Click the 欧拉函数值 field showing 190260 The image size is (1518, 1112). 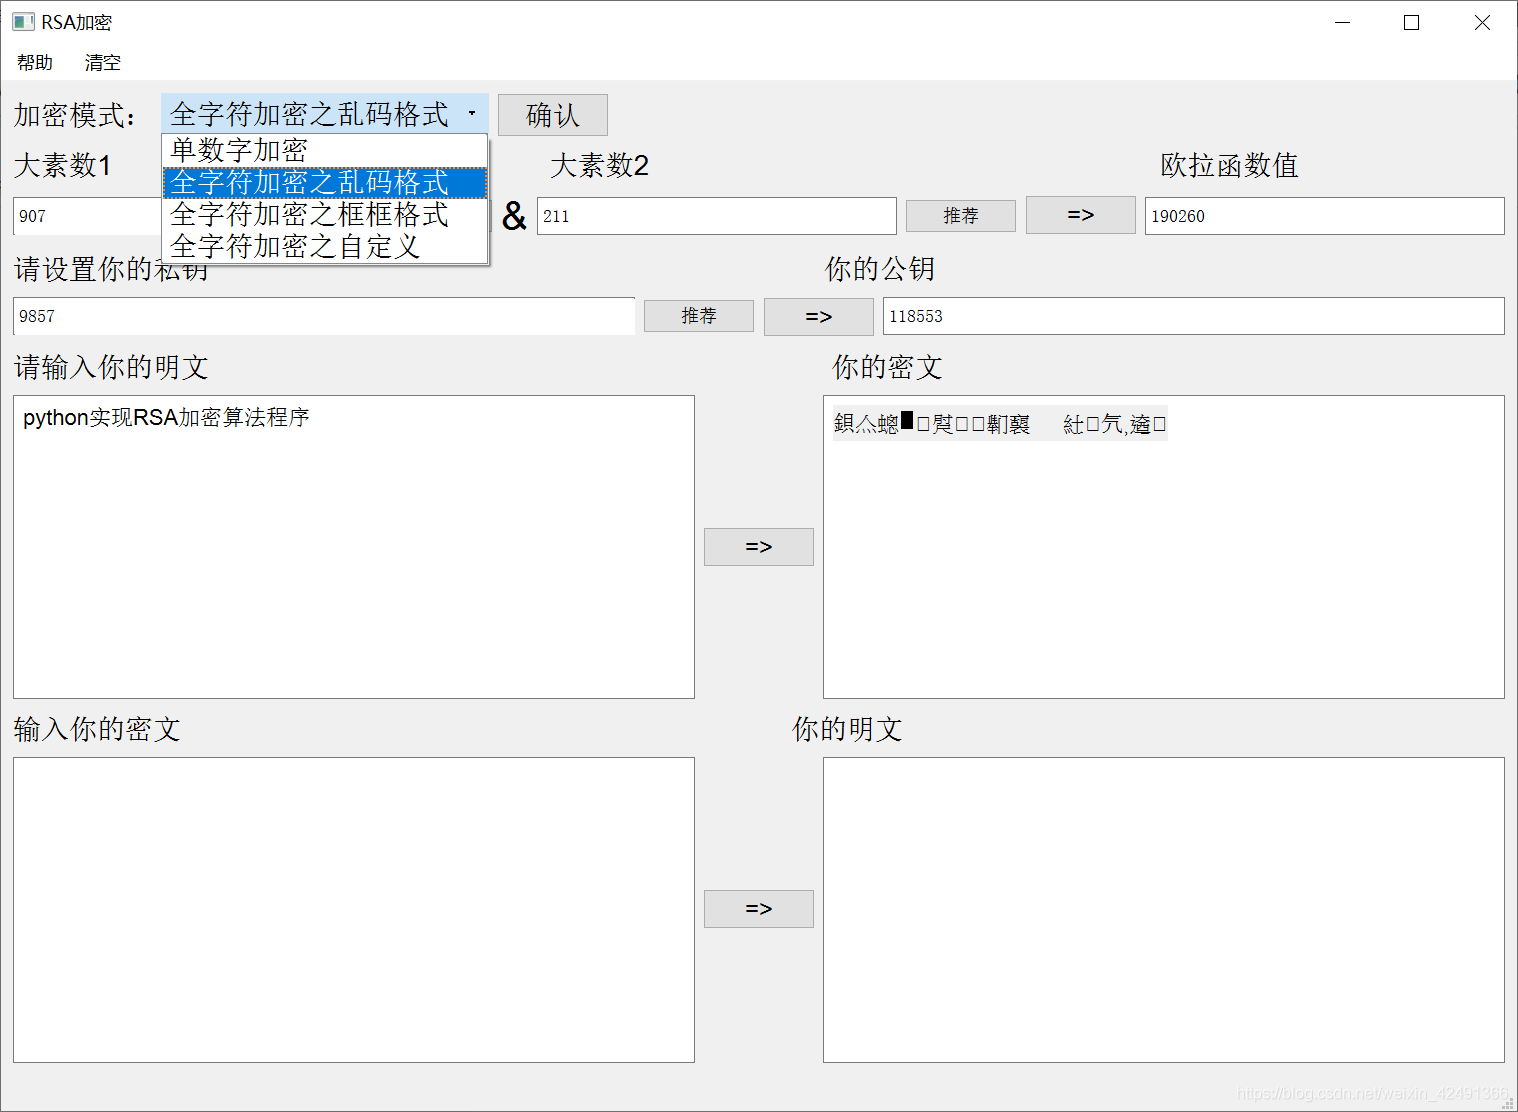coord(1325,216)
